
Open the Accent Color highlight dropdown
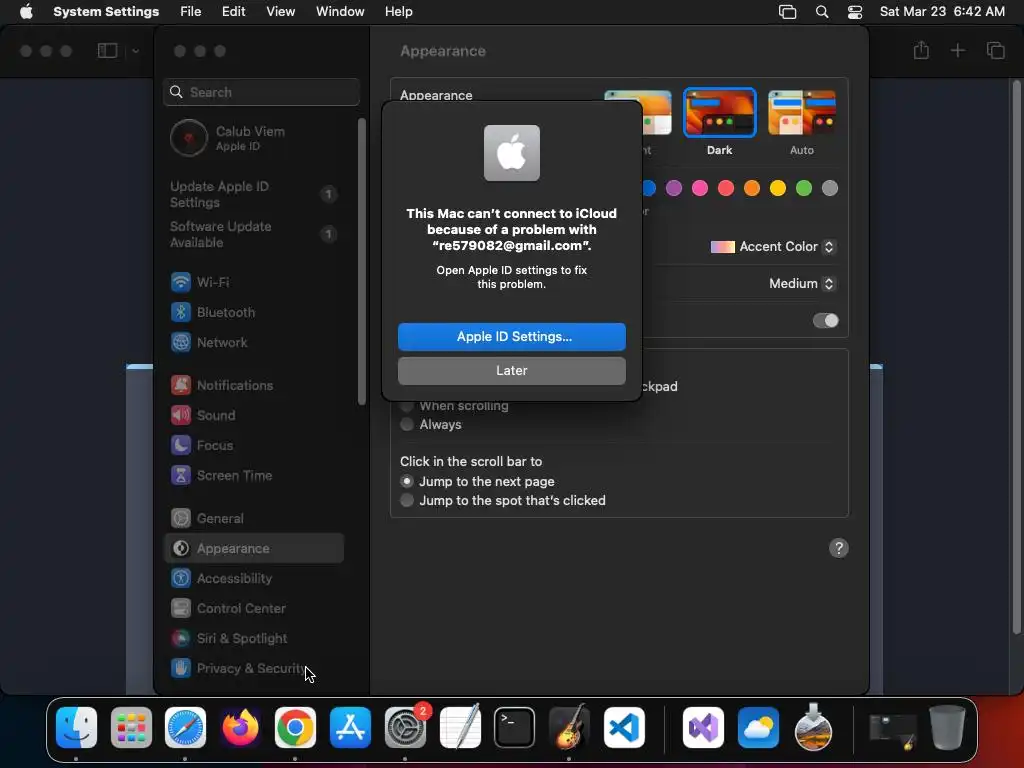(x=773, y=247)
